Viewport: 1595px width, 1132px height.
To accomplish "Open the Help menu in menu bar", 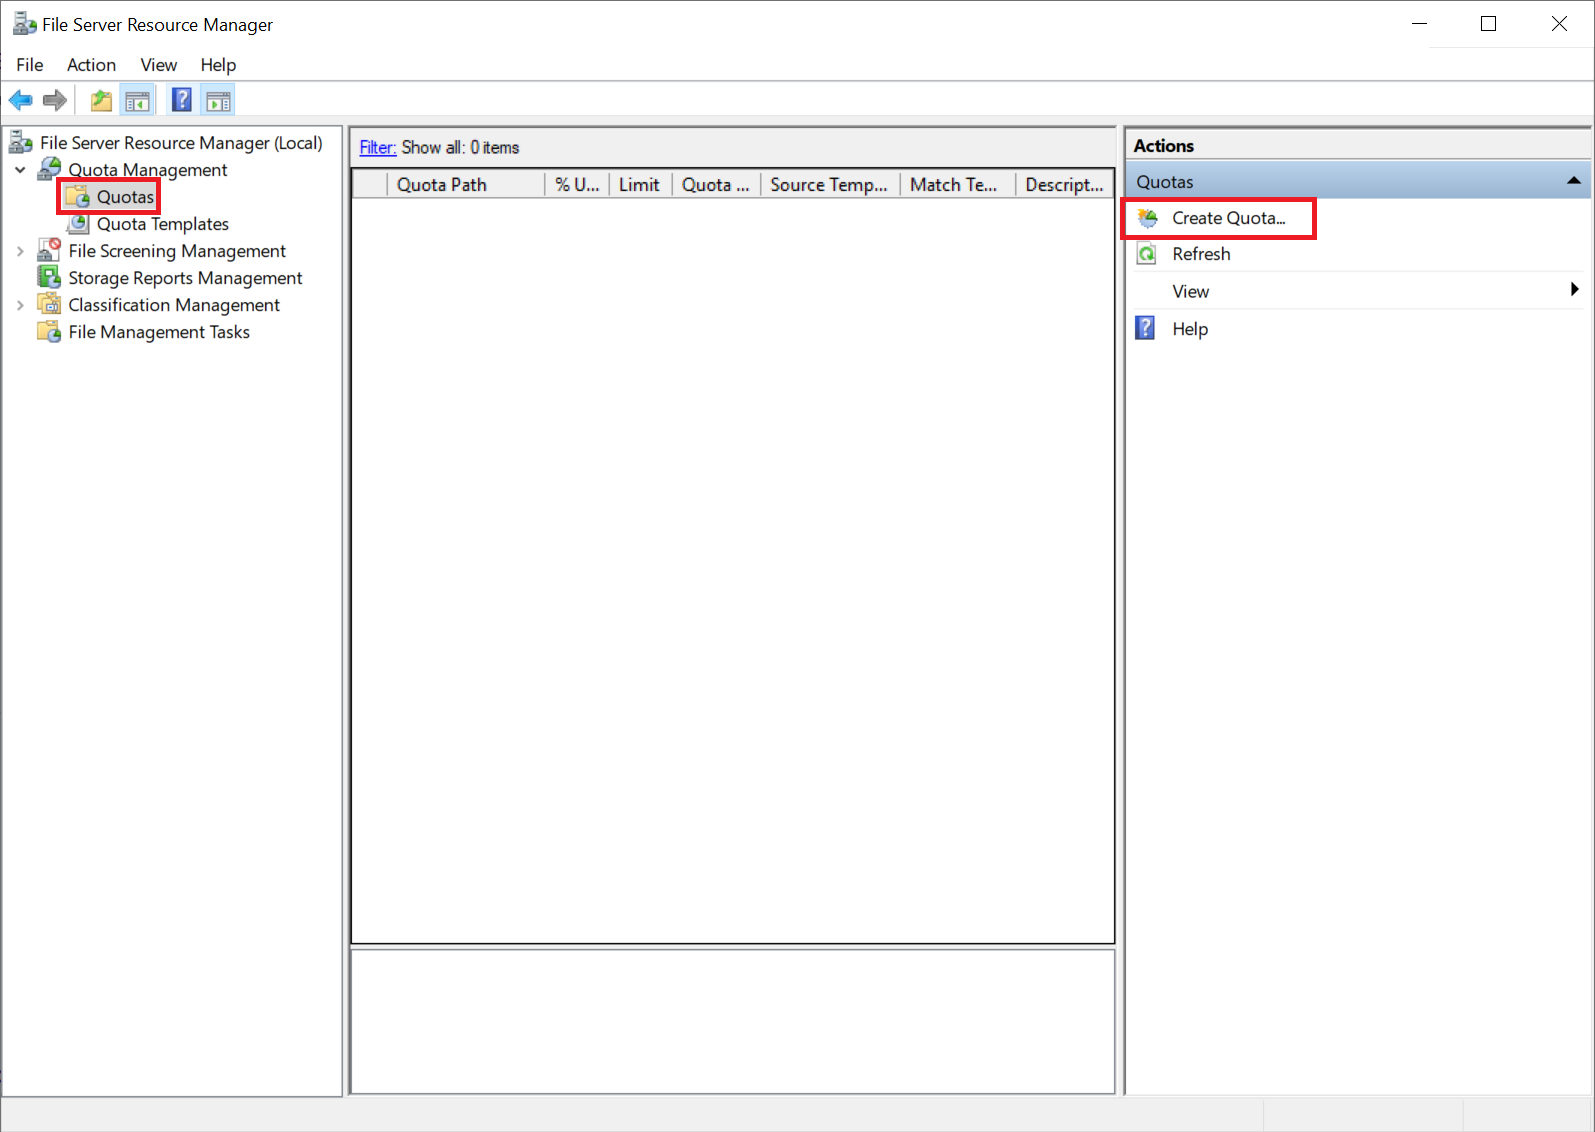I will click(x=218, y=65).
